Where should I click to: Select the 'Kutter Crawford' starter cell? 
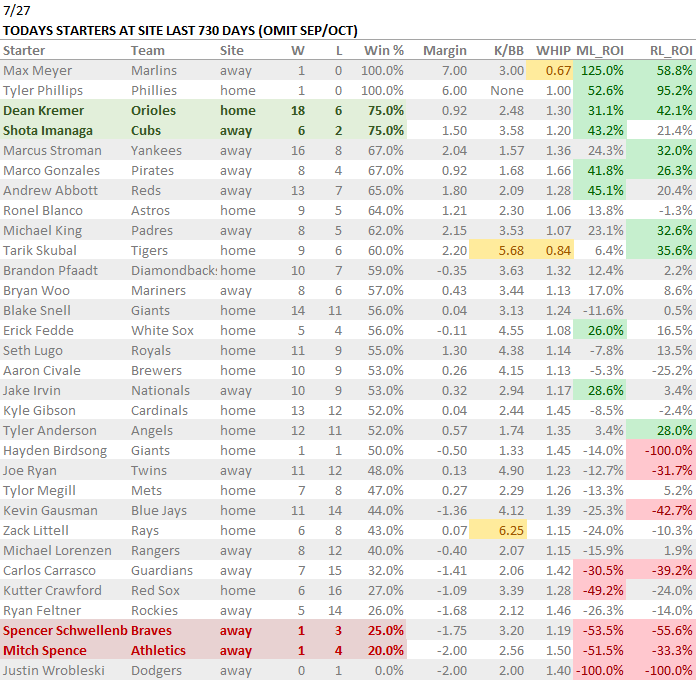(x=52, y=590)
